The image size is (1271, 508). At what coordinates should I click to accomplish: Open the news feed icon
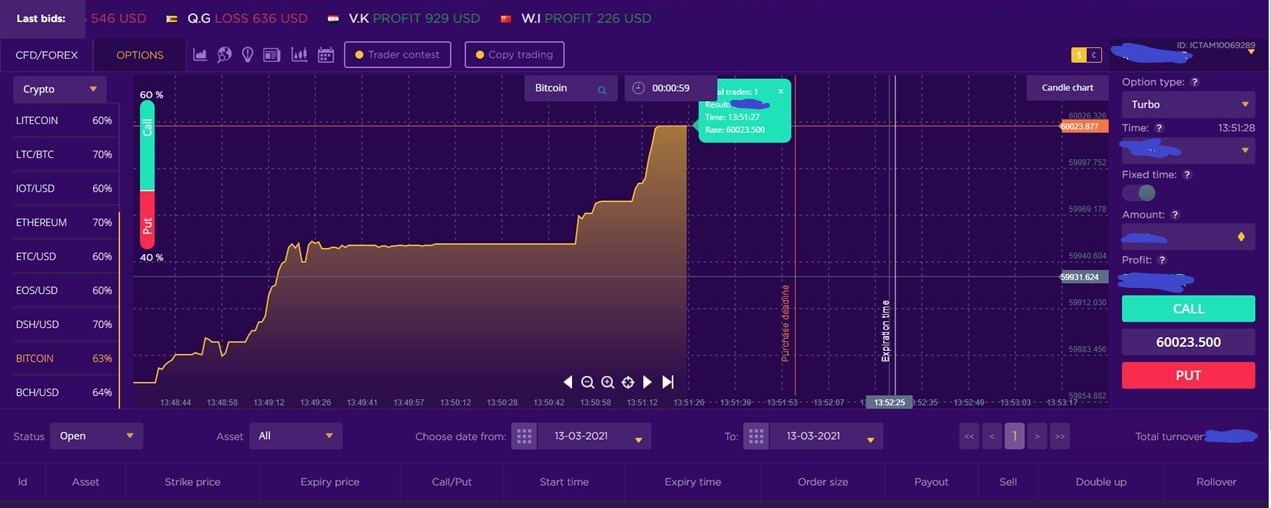coord(272,55)
